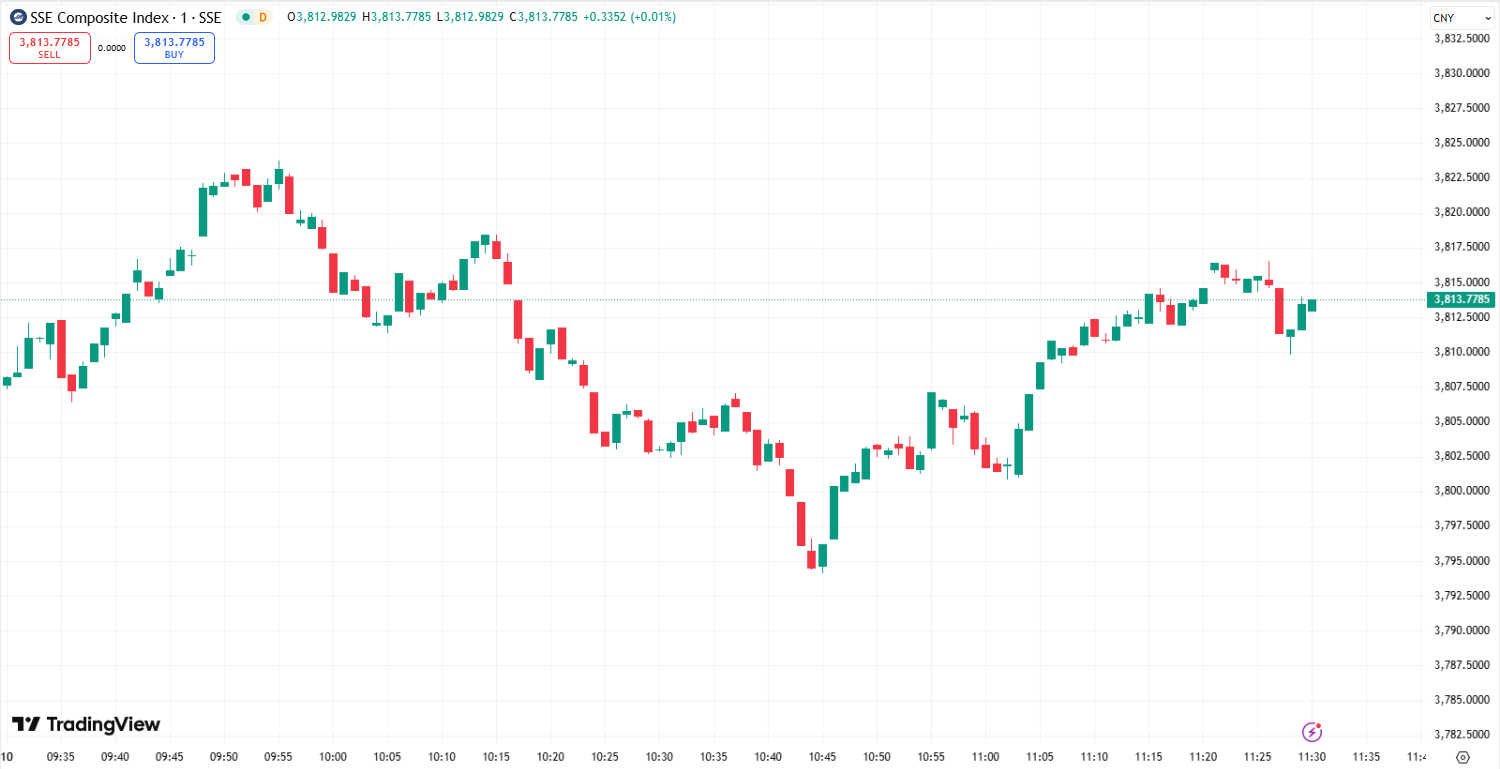Toggle the BUY side of the order widget
Screen dimensions: 1500x769
point(173,47)
